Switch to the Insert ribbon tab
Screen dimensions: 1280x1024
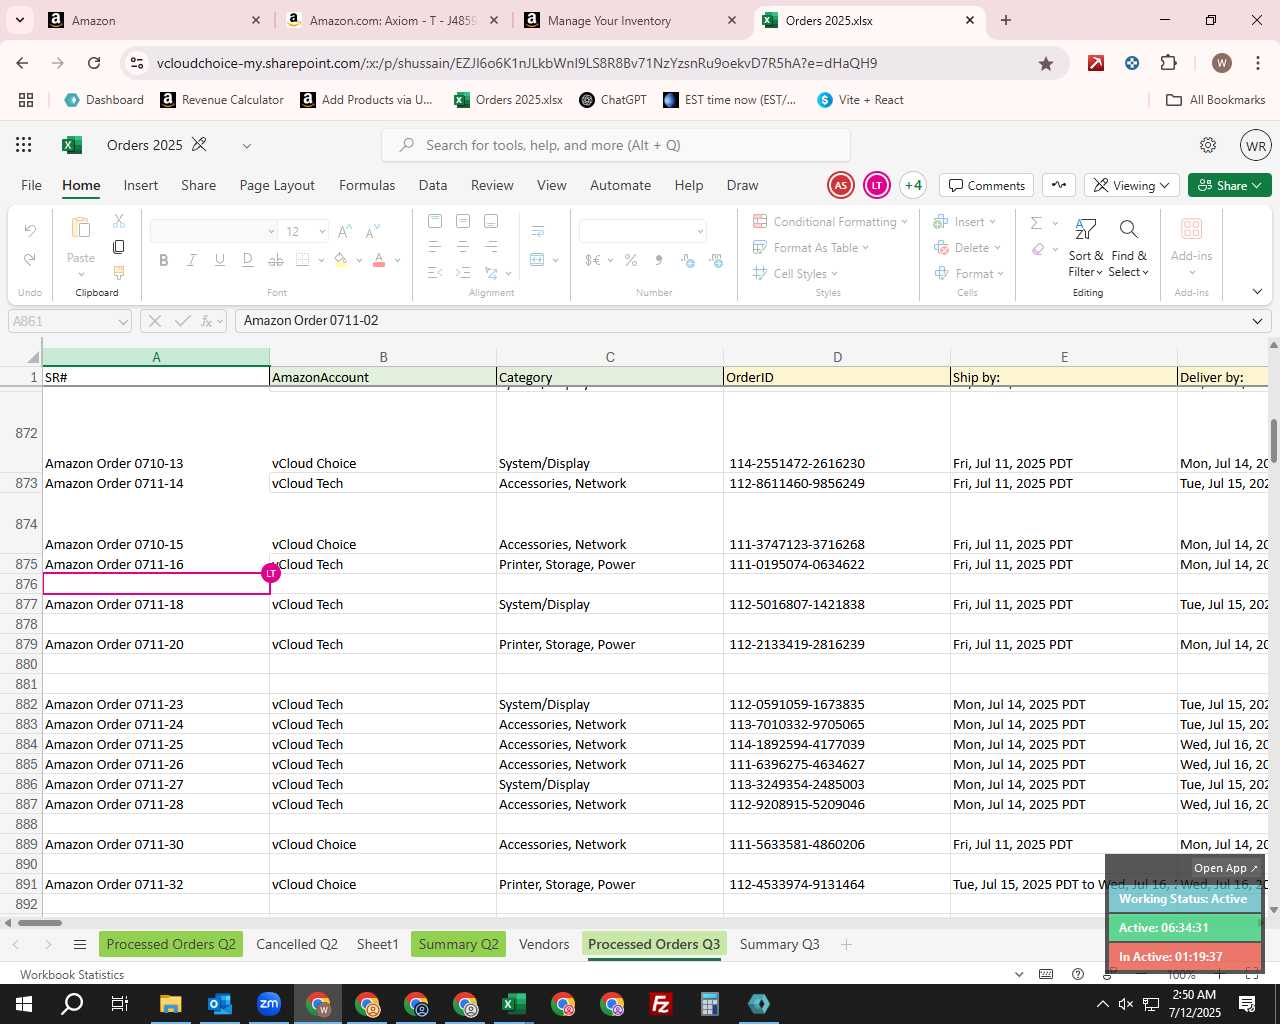[x=141, y=185]
